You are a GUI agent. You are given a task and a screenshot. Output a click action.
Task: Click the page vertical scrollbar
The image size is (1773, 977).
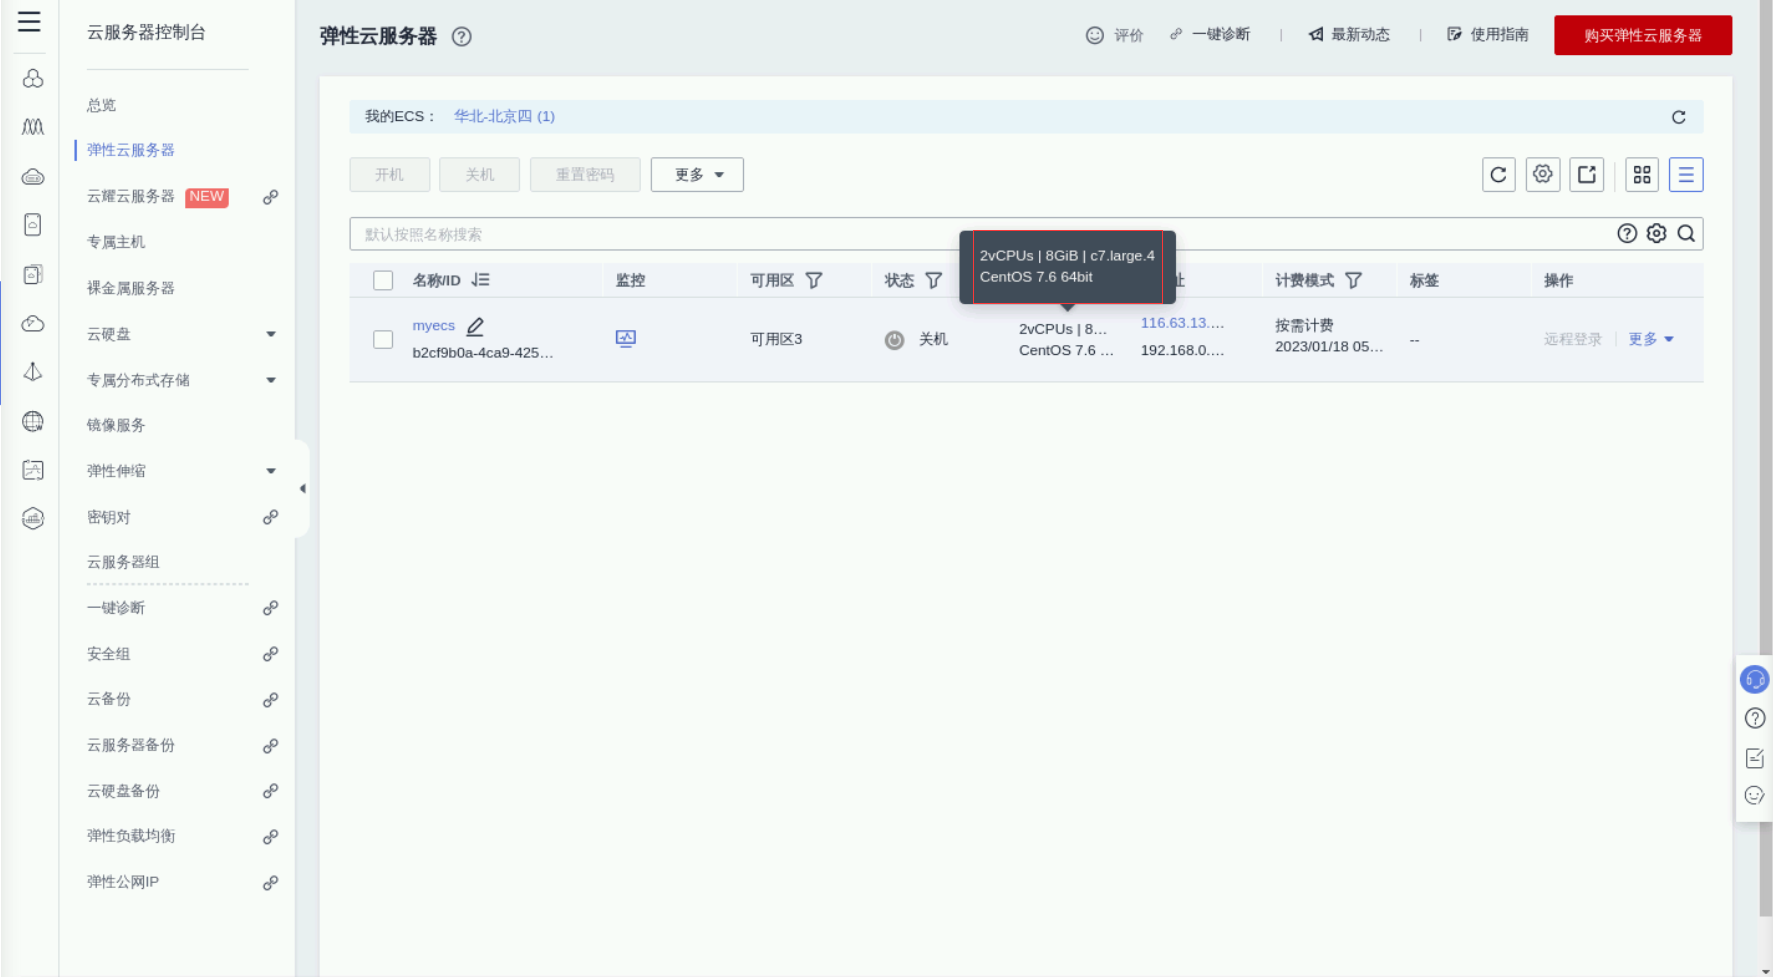[1766, 458]
